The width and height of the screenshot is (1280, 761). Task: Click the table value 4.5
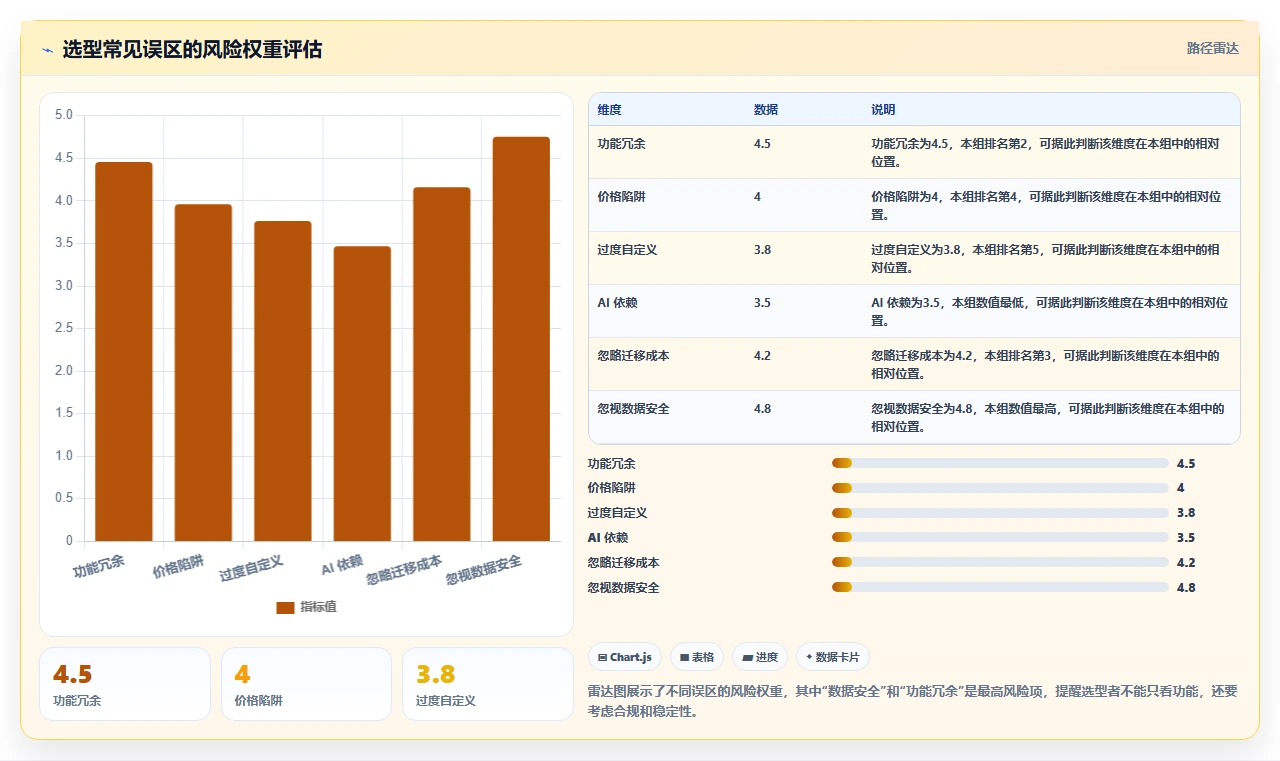[x=762, y=144]
